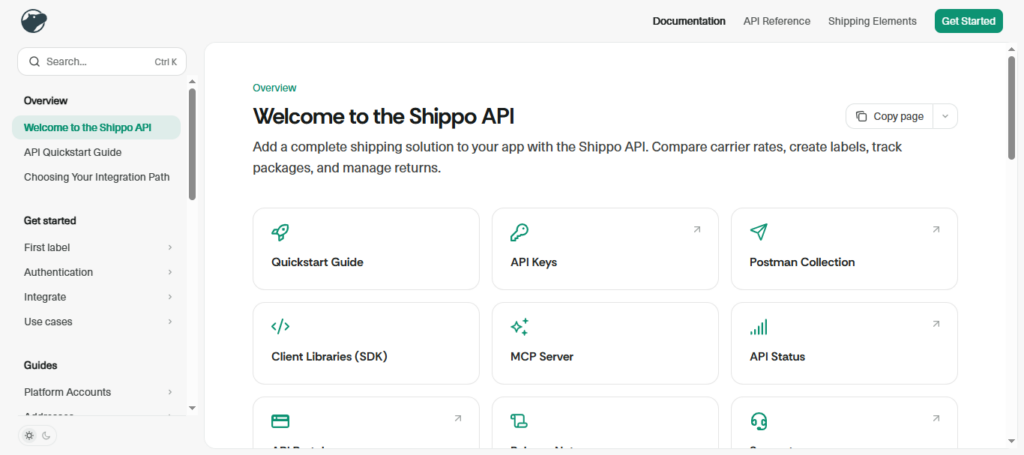Image resolution: width=1024 pixels, height=455 pixels.
Task: Click the key icon on API Keys card
Action: point(519,232)
